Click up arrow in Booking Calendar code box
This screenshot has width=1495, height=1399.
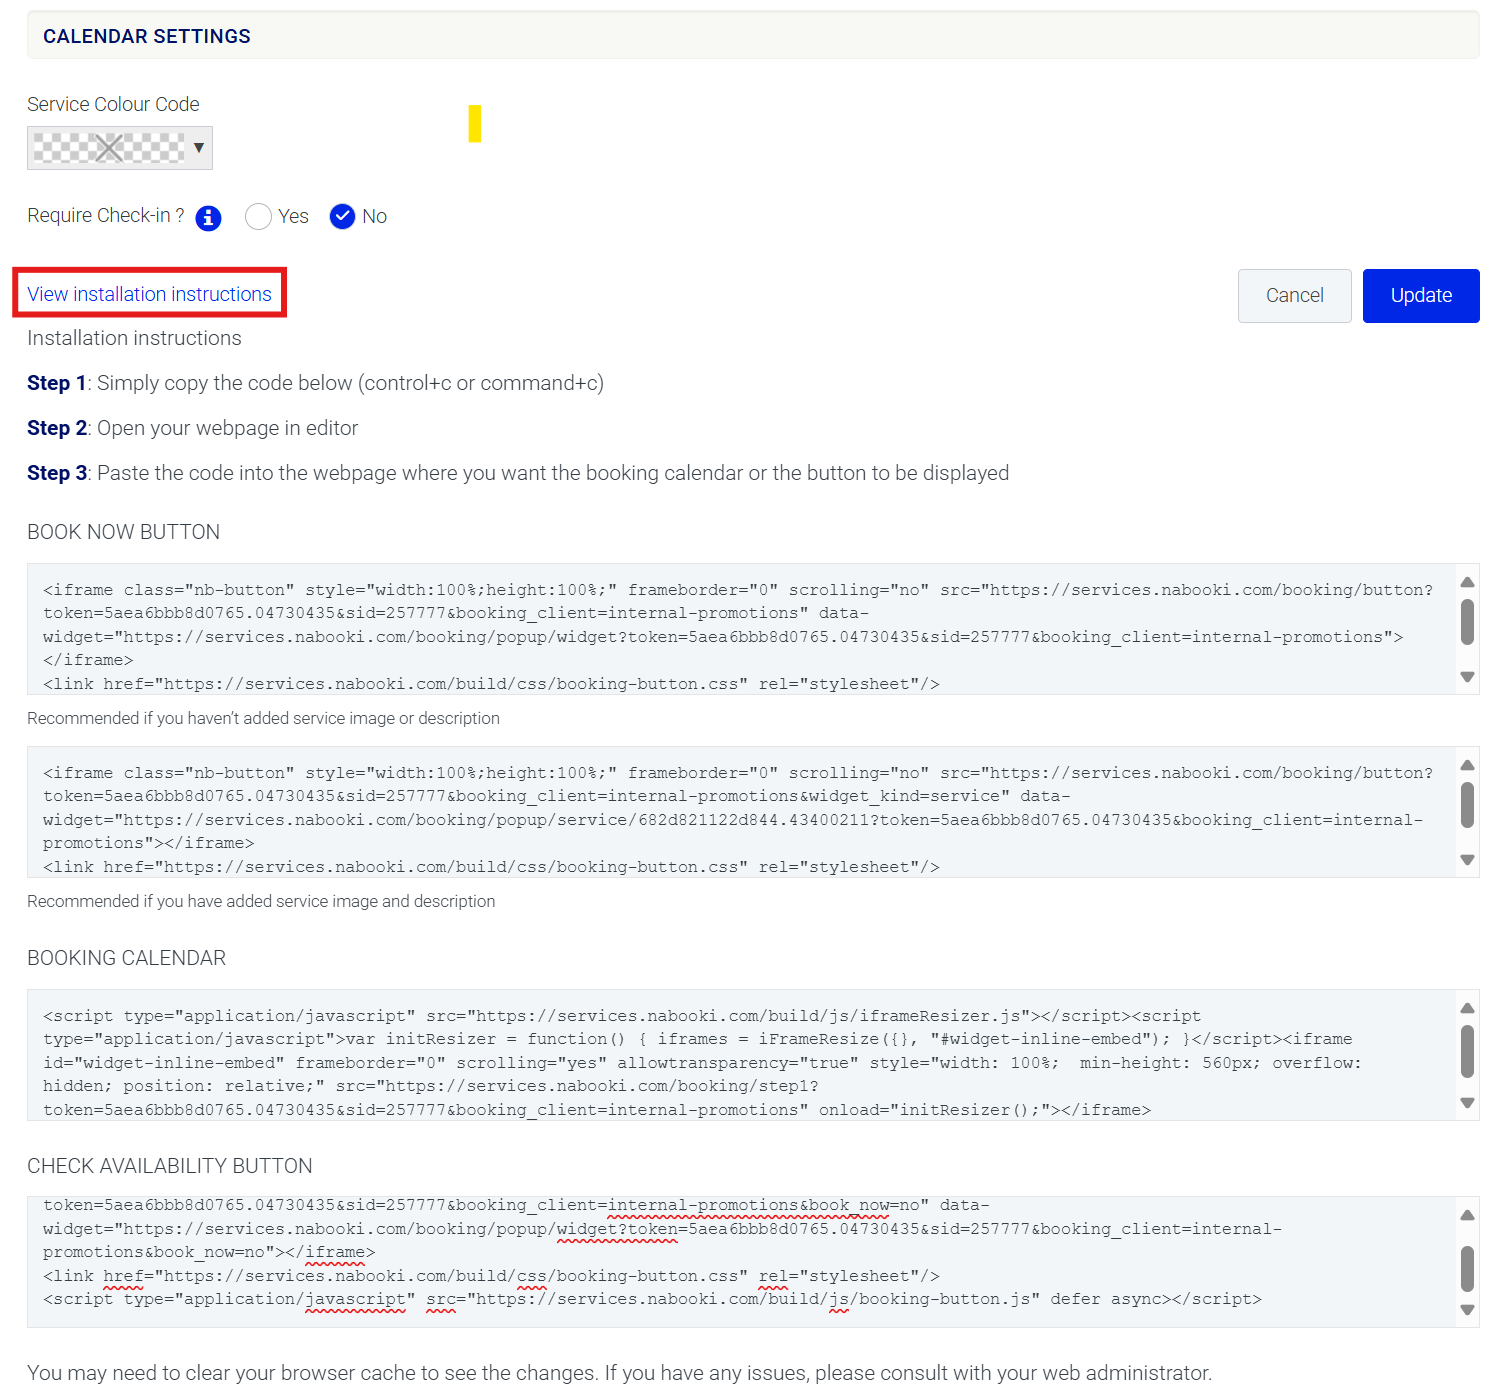[x=1467, y=1008]
